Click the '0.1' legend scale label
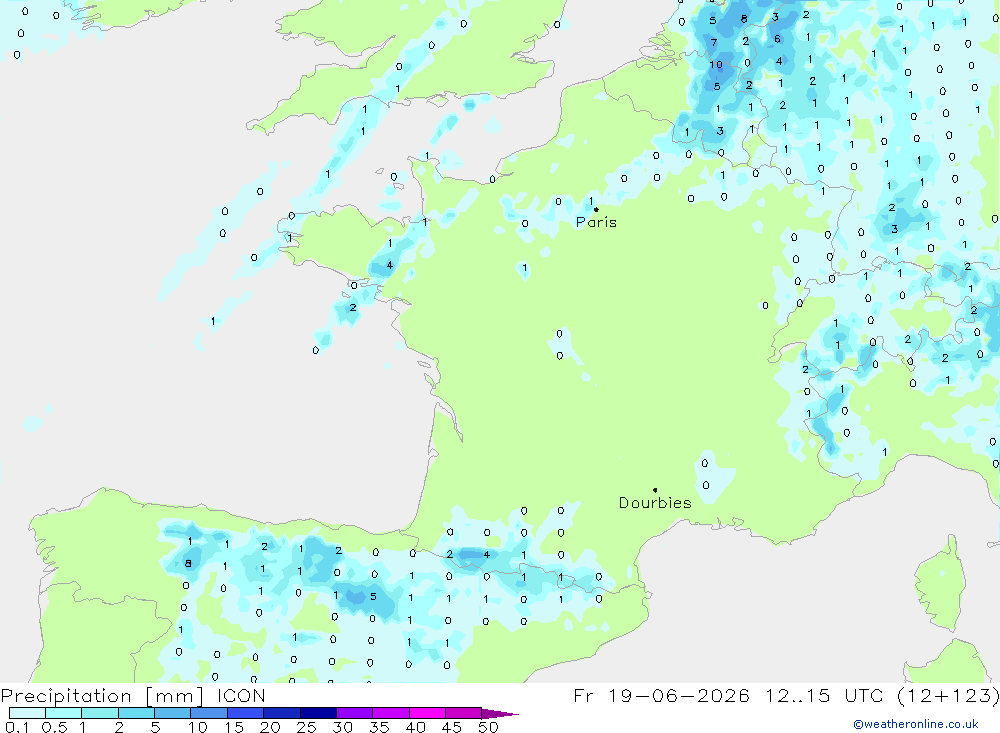Image resolution: width=1000 pixels, height=733 pixels. pos(18,727)
